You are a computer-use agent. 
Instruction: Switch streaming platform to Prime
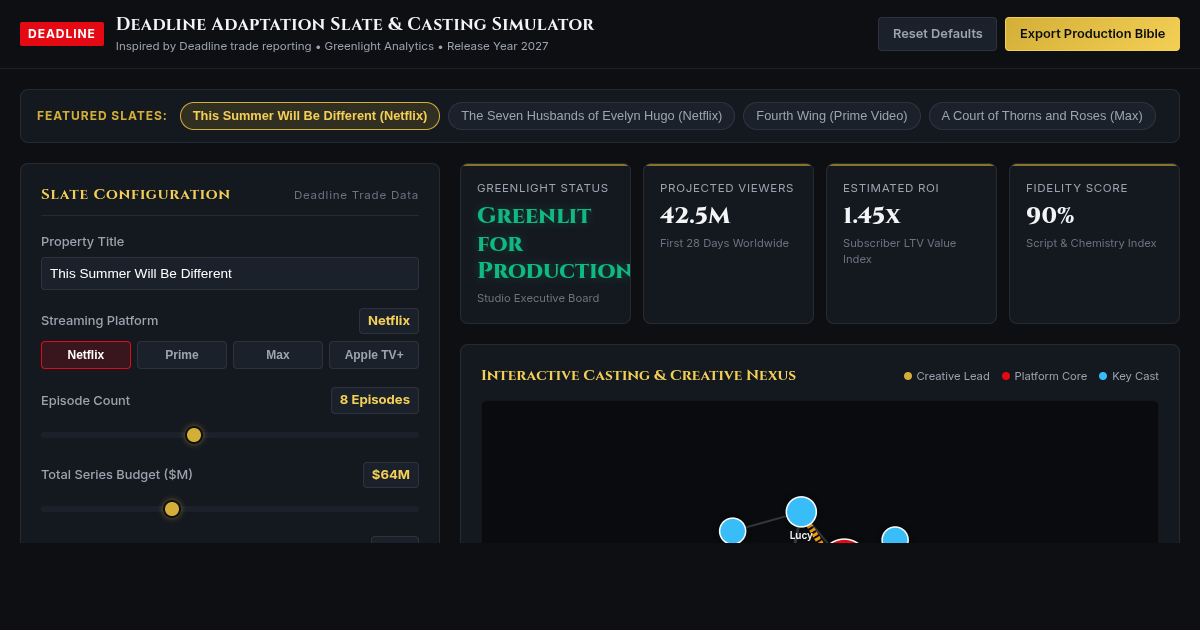coord(182,355)
